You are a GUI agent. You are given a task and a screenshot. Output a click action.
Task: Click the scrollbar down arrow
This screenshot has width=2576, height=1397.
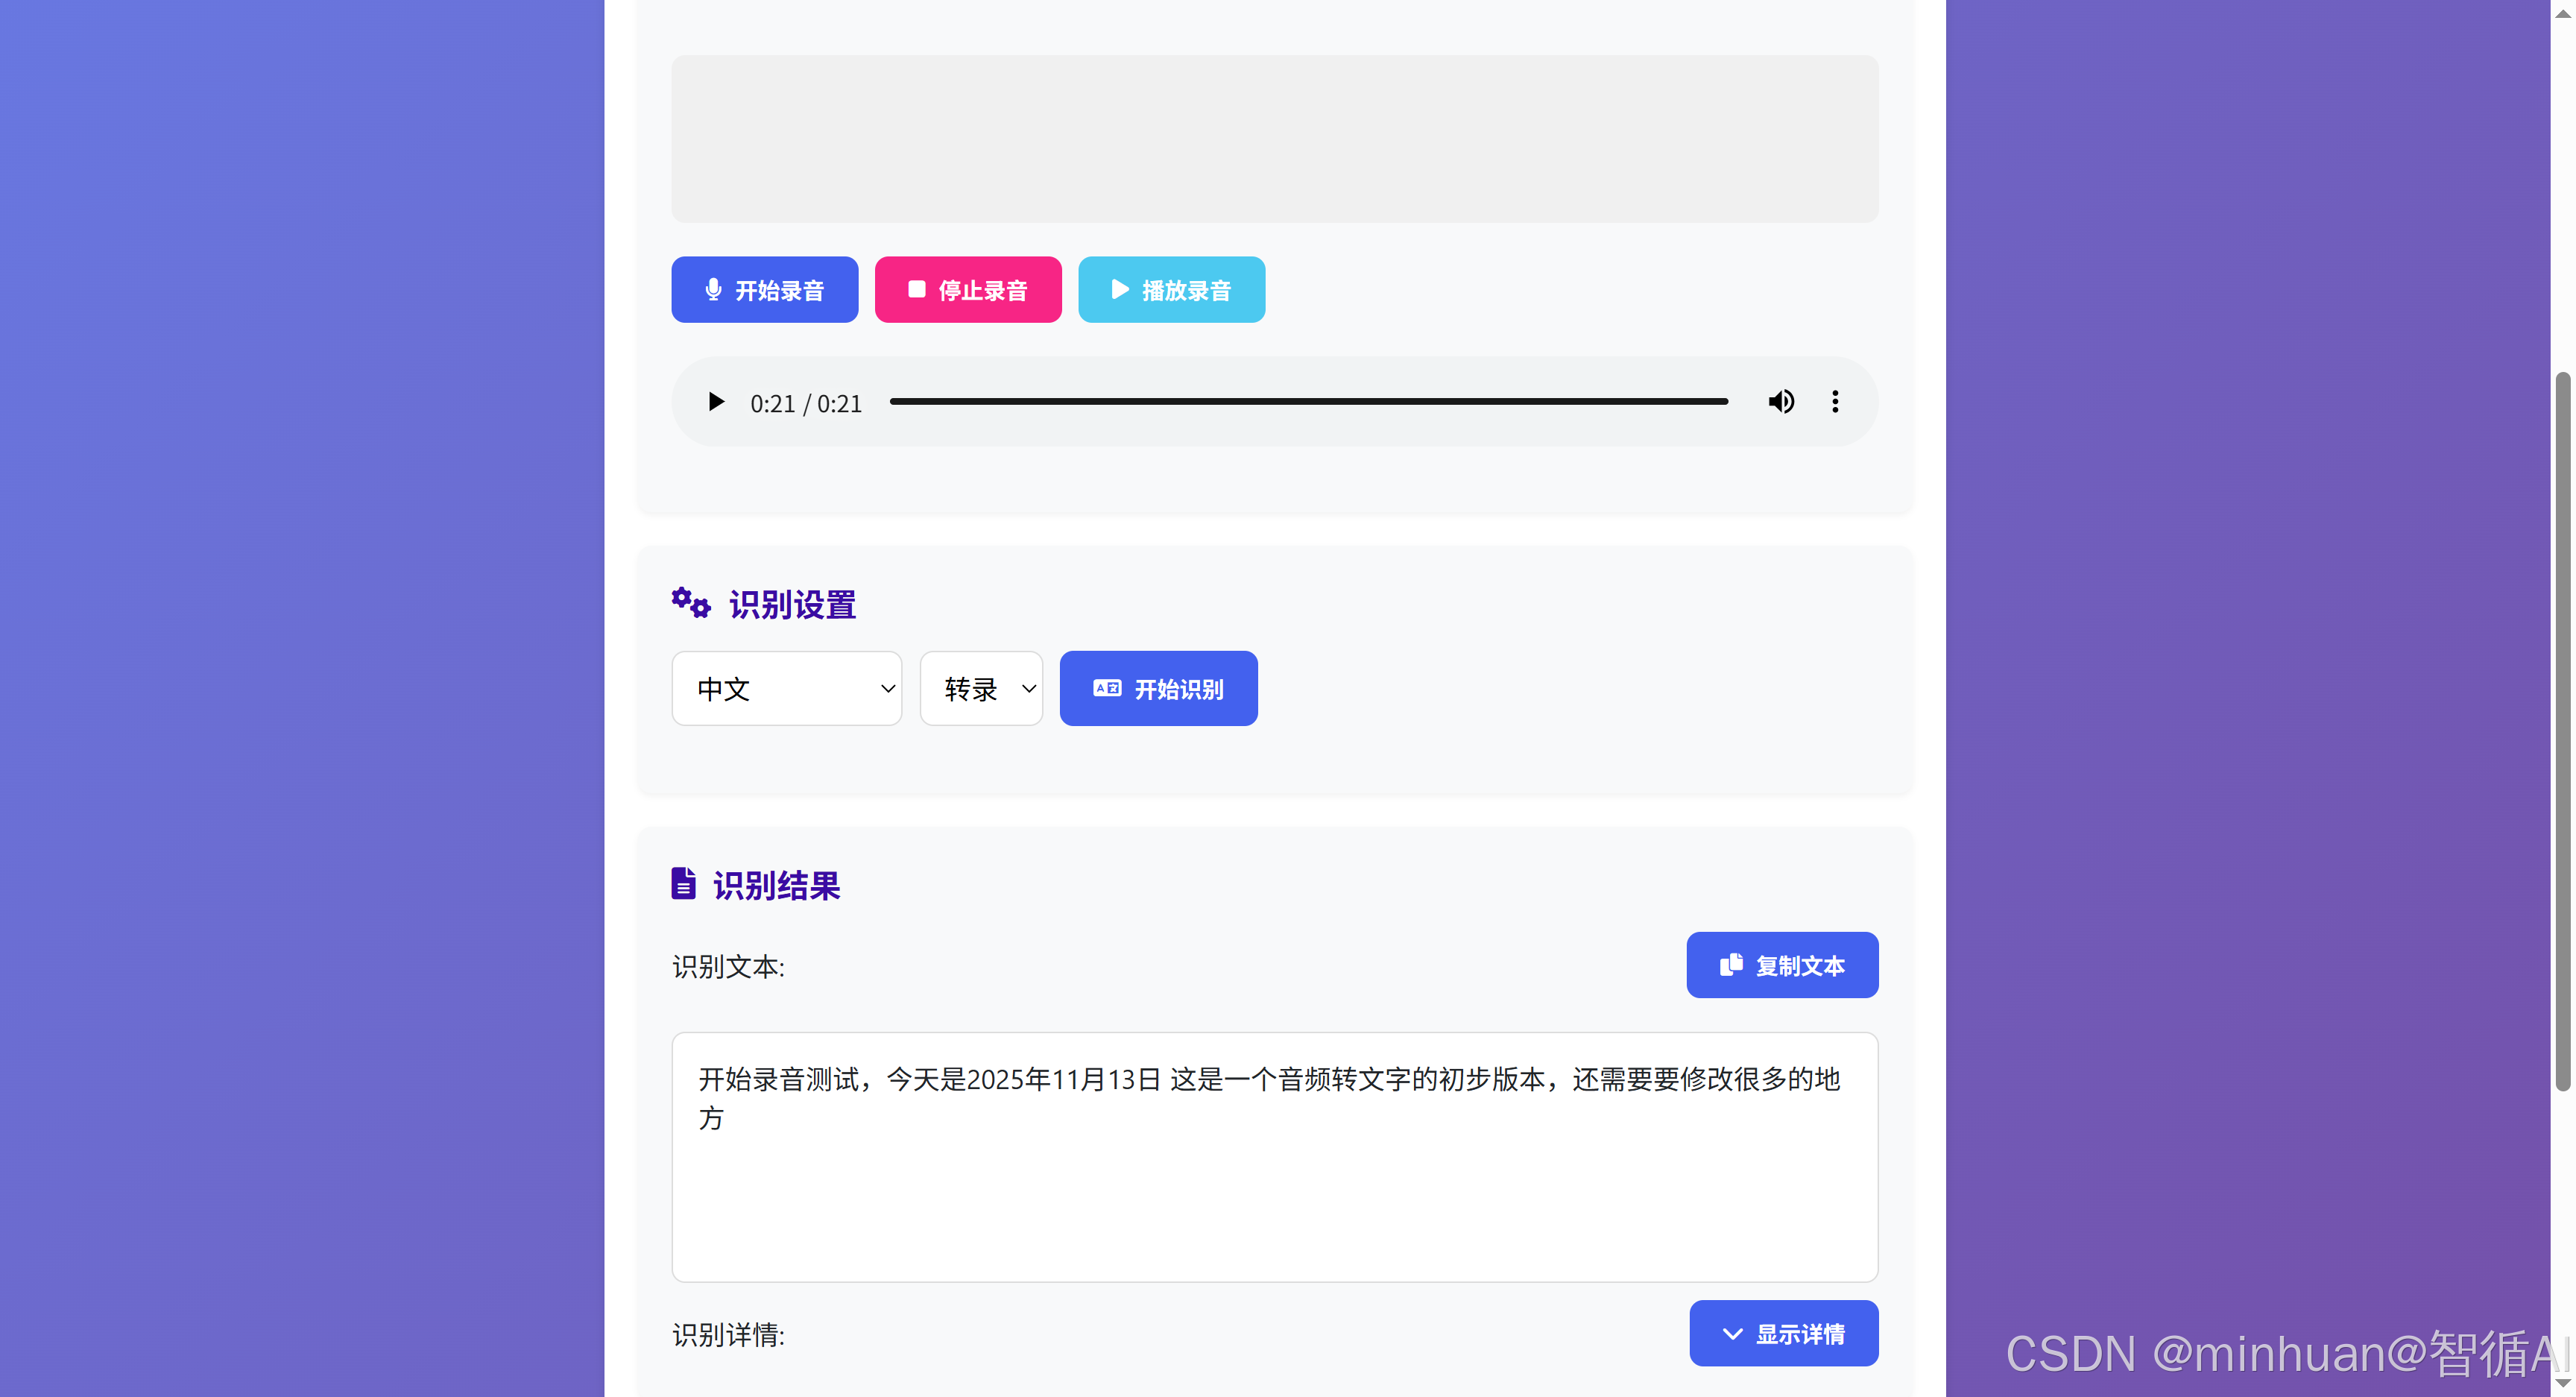[x=2562, y=1384]
